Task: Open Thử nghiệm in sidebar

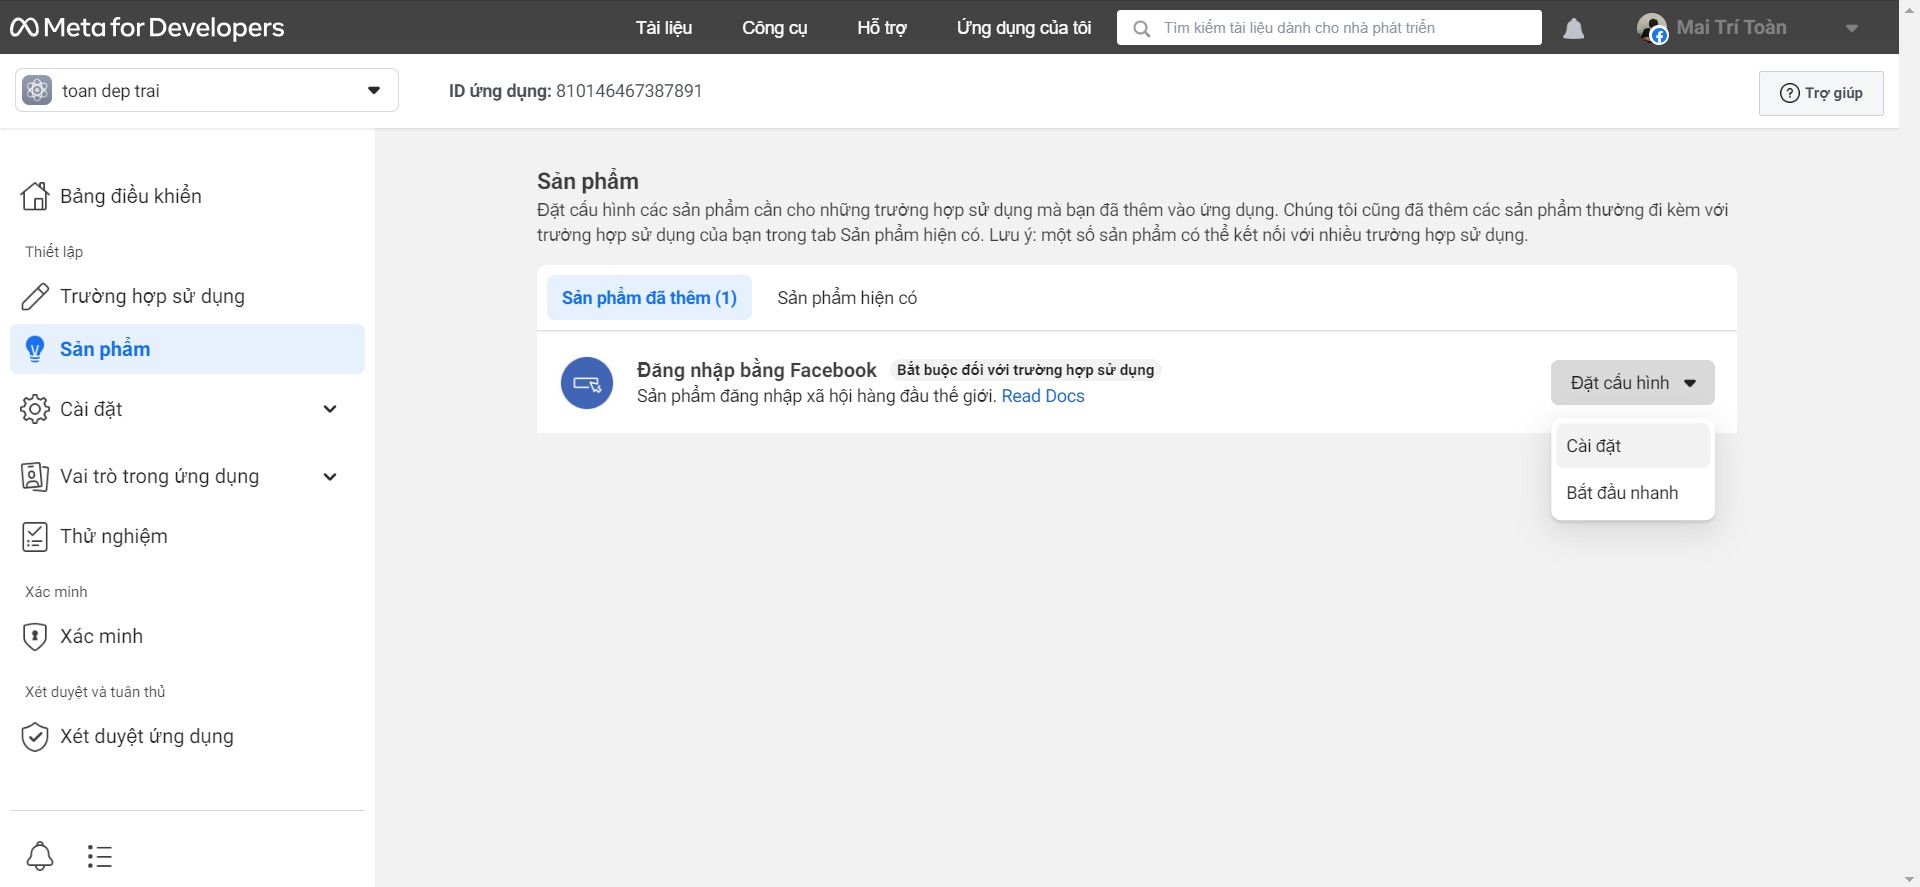Action: tap(187, 536)
